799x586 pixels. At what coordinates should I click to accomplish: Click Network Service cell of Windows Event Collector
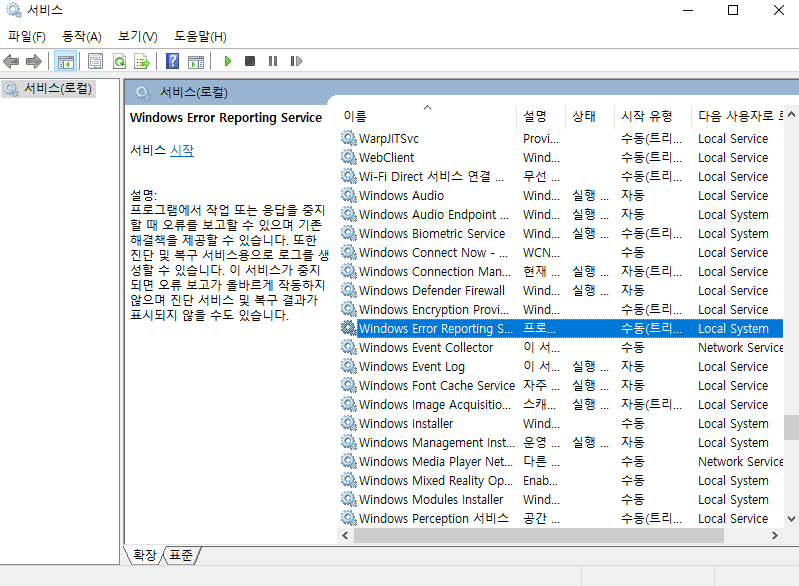click(x=740, y=348)
